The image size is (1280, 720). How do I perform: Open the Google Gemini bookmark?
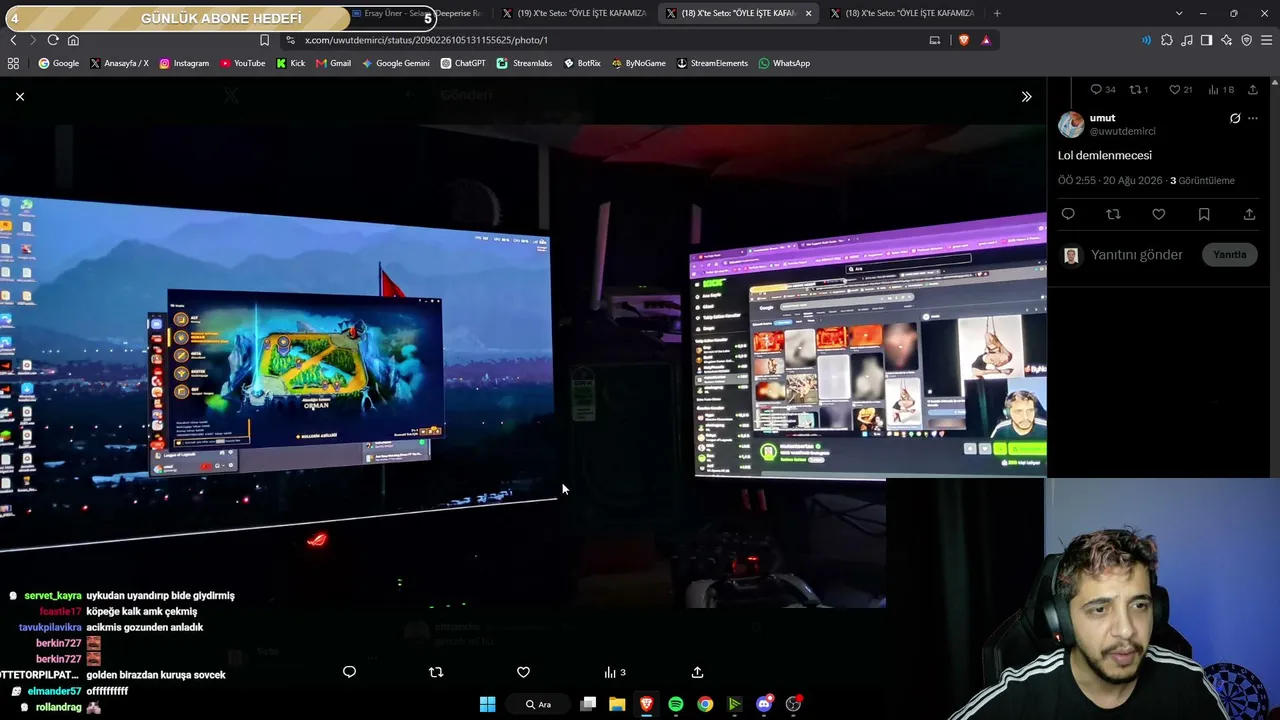coord(396,63)
